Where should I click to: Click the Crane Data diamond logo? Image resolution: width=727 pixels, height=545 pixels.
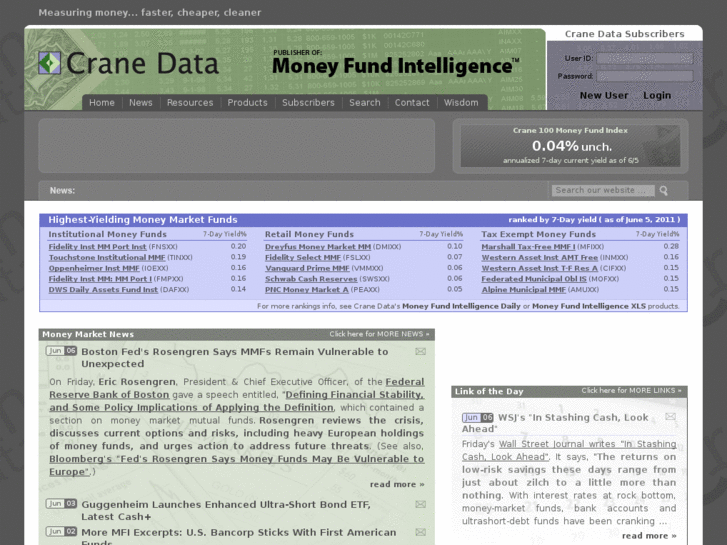coord(49,63)
